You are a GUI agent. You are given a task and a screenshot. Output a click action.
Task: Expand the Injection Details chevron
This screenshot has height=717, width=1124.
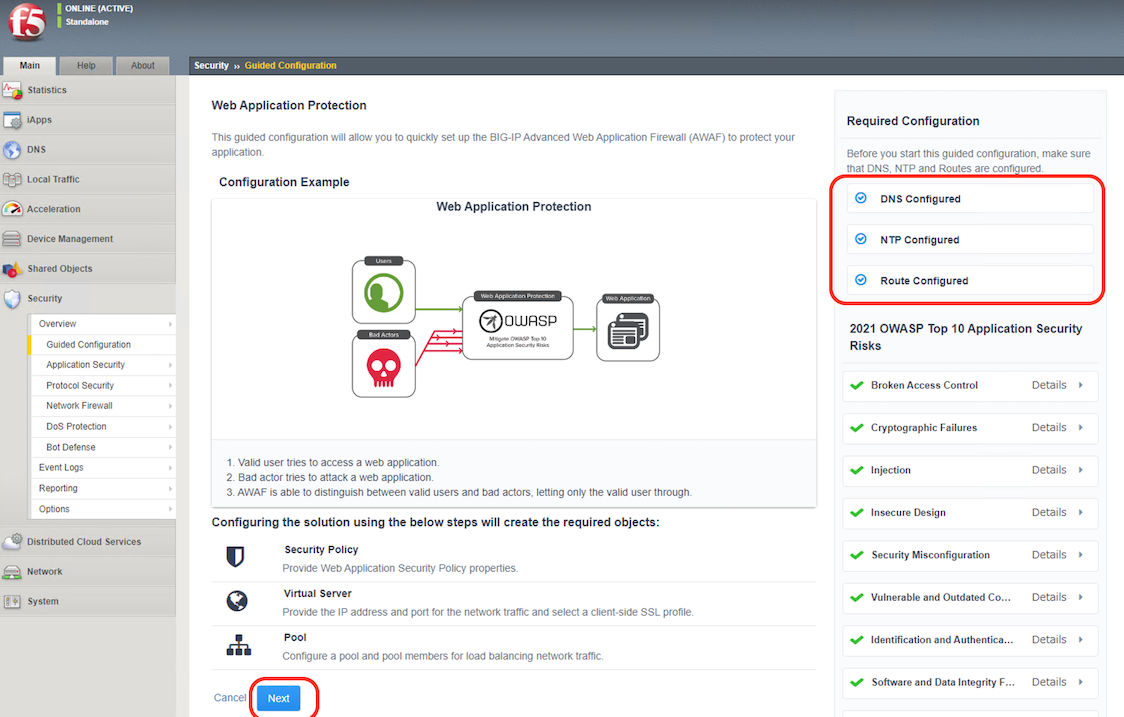[x=1080, y=470]
